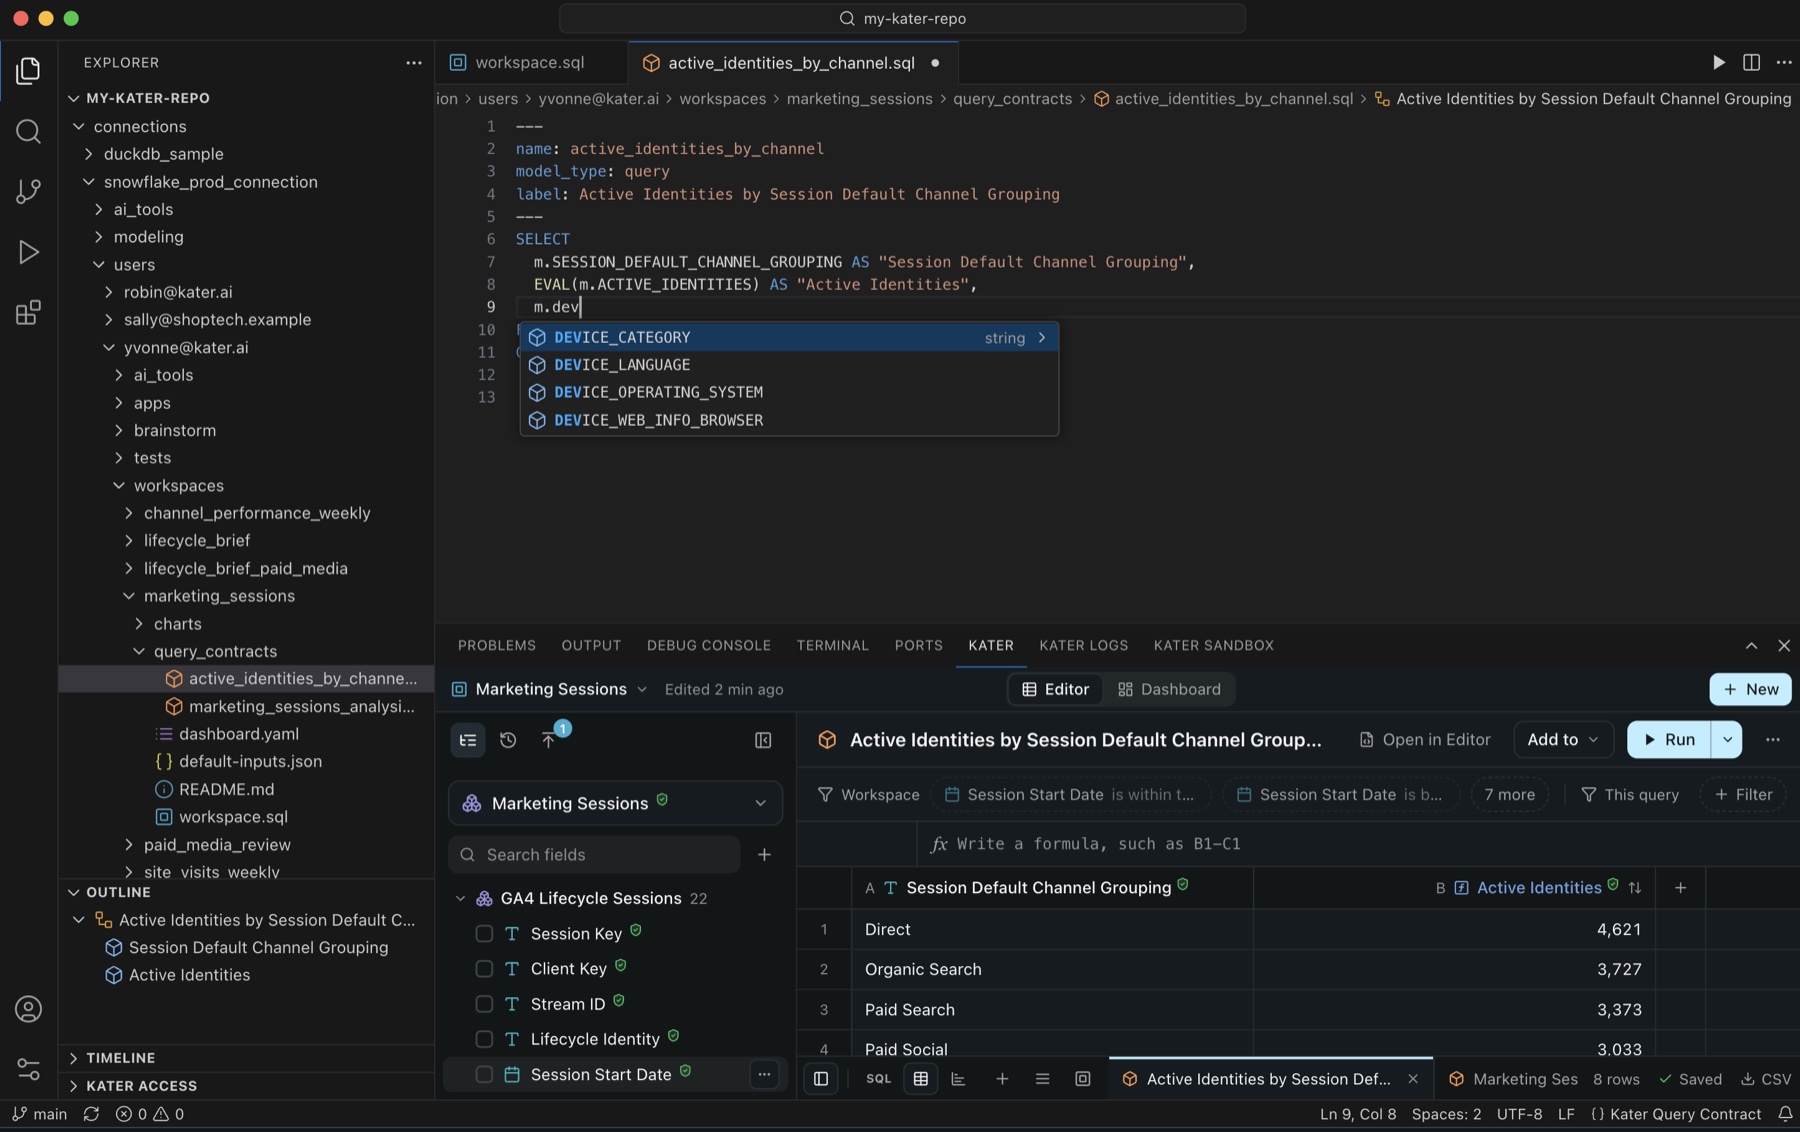Open the Source Control view
The image size is (1800, 1132).
[28, 191]
